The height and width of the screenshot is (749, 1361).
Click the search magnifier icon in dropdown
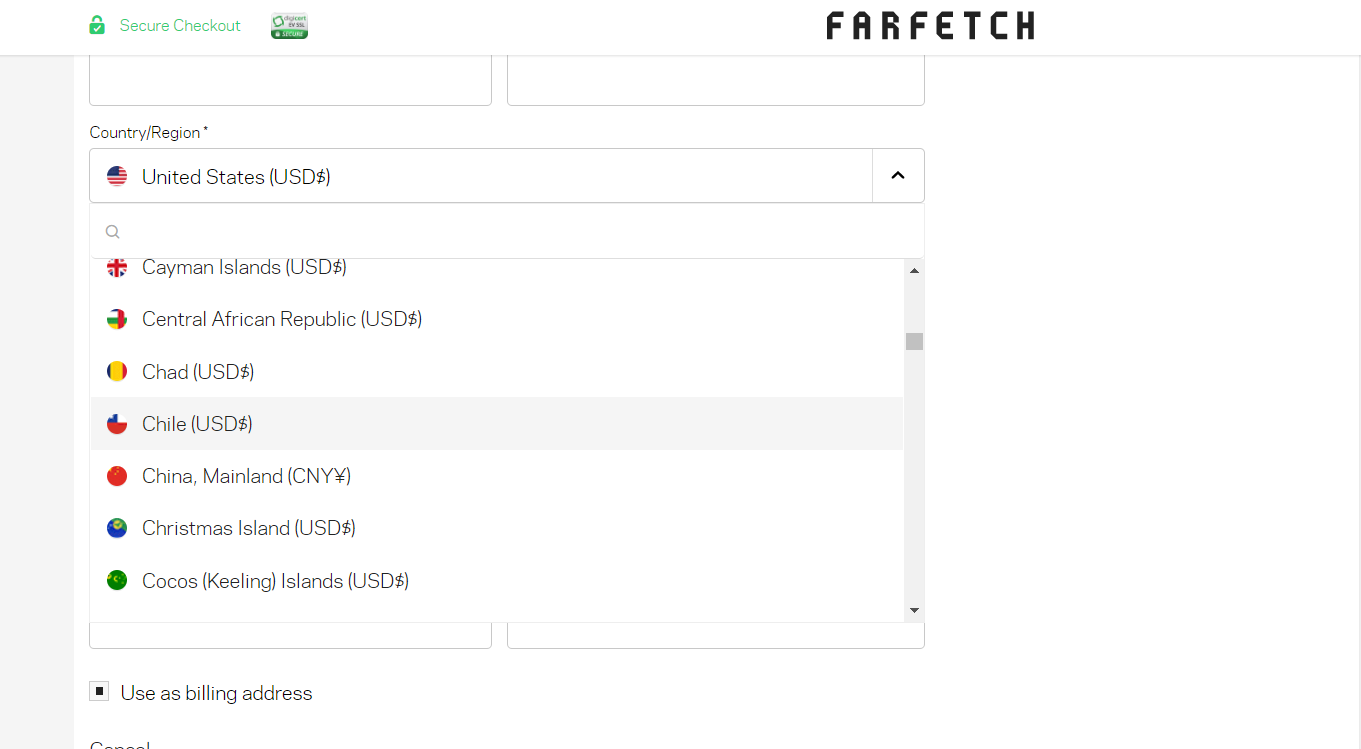[113, 232]
